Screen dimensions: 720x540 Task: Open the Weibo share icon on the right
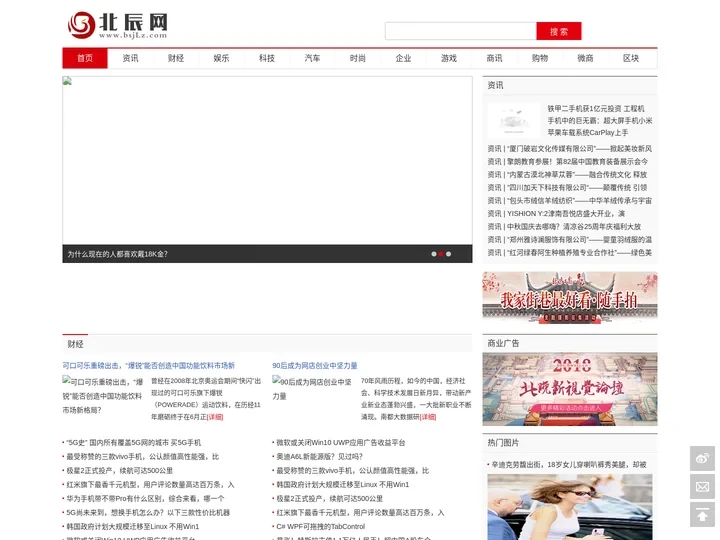702,458
